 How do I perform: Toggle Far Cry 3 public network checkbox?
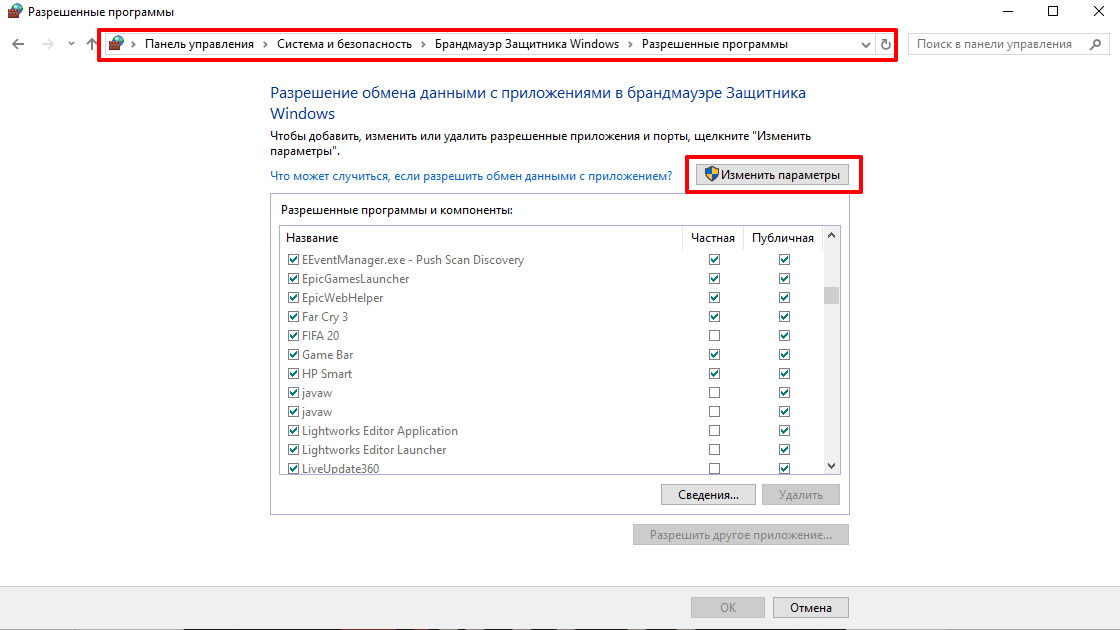coord(784,316)
